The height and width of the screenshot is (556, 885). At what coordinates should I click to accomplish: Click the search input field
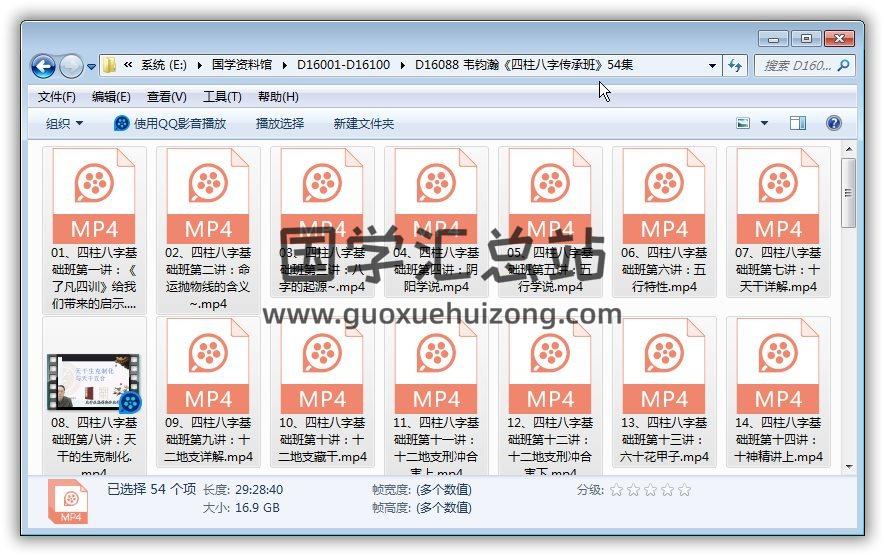(x=795, y=65)
